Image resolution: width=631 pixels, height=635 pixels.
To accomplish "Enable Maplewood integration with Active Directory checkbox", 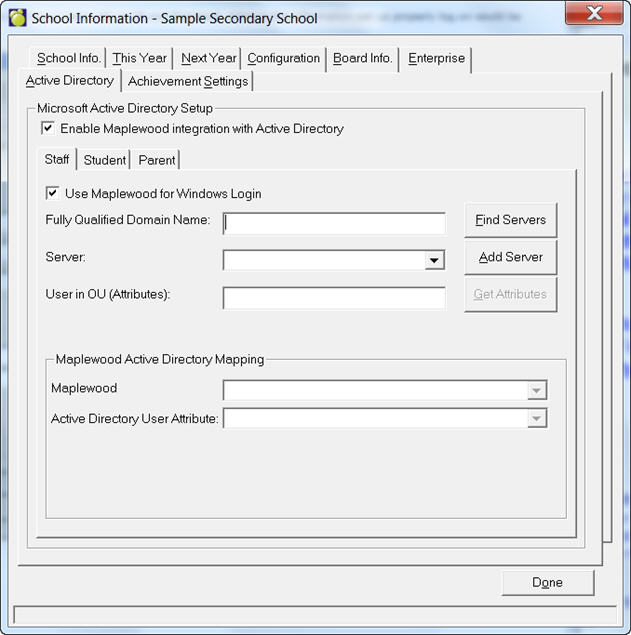I will point(47,128).
